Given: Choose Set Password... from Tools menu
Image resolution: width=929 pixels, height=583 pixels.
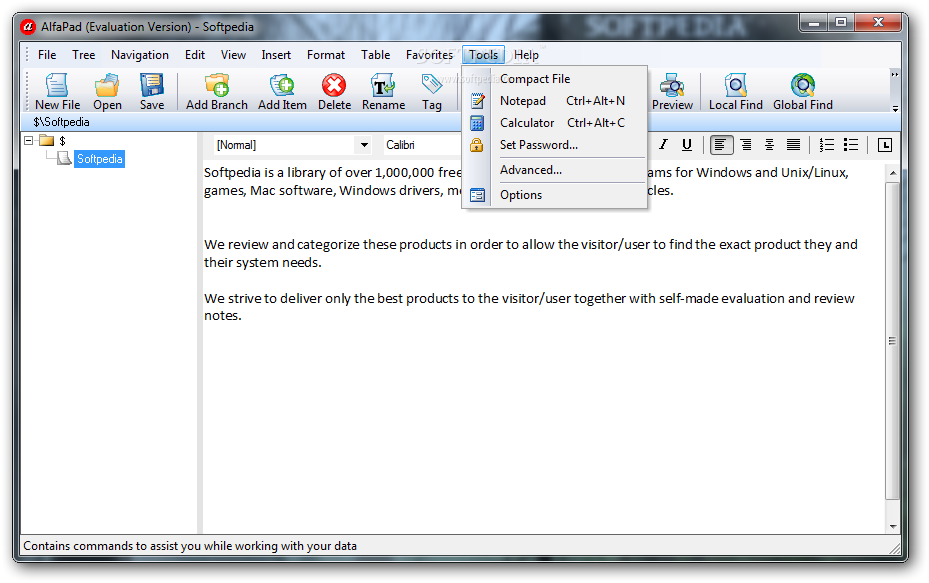Looking at the screenshot, I should point(554,145).
